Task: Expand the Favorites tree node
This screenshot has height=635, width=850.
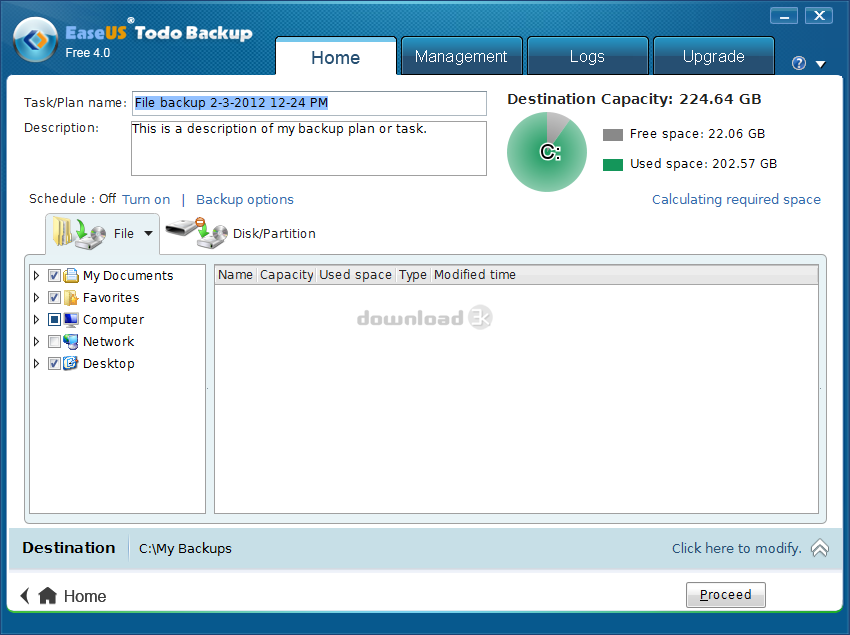Action: point(38,298)
